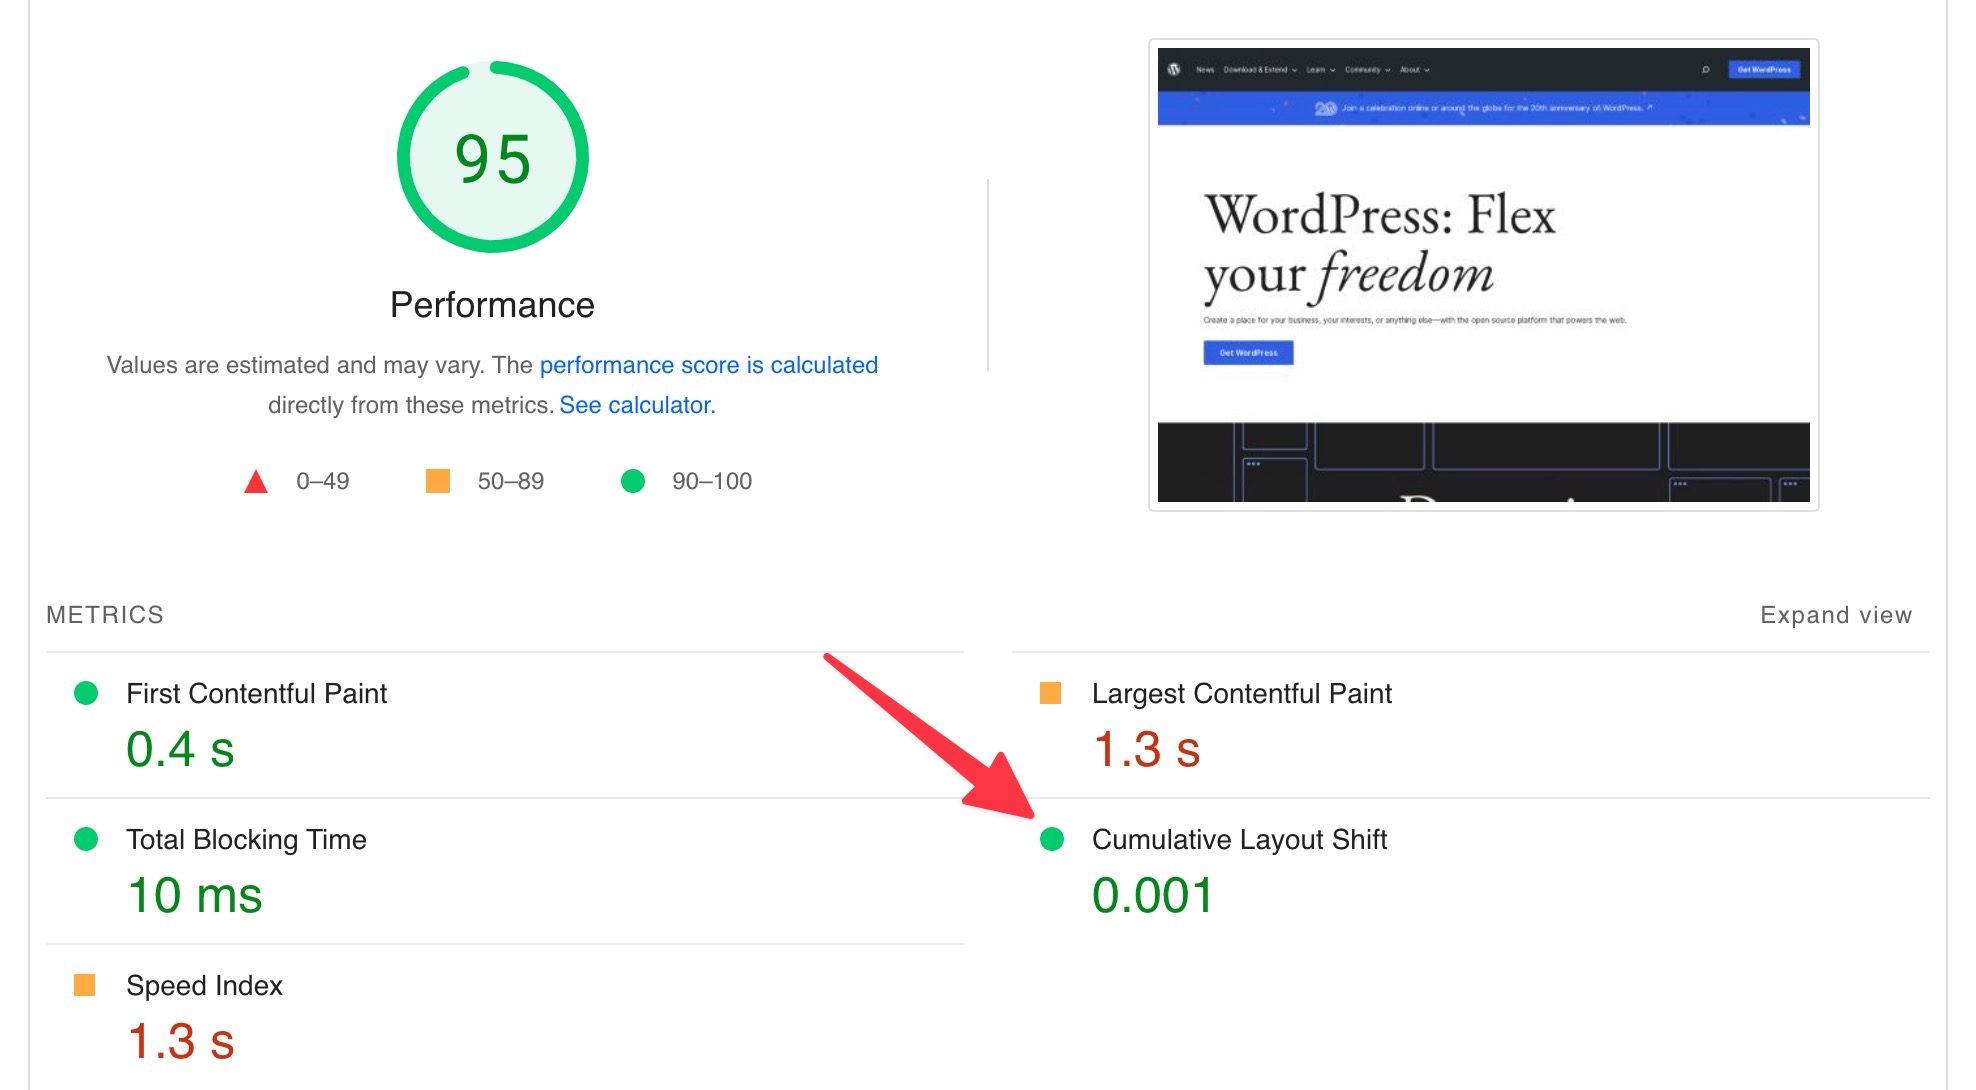The image size is (1976, 1090).
Task: Click the WordPress page screenshot thumbnail
Action: (x=1483, y=275)
